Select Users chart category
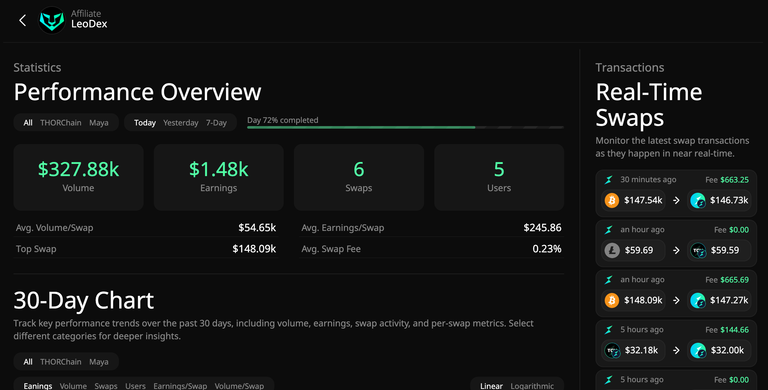 point(135,386)
